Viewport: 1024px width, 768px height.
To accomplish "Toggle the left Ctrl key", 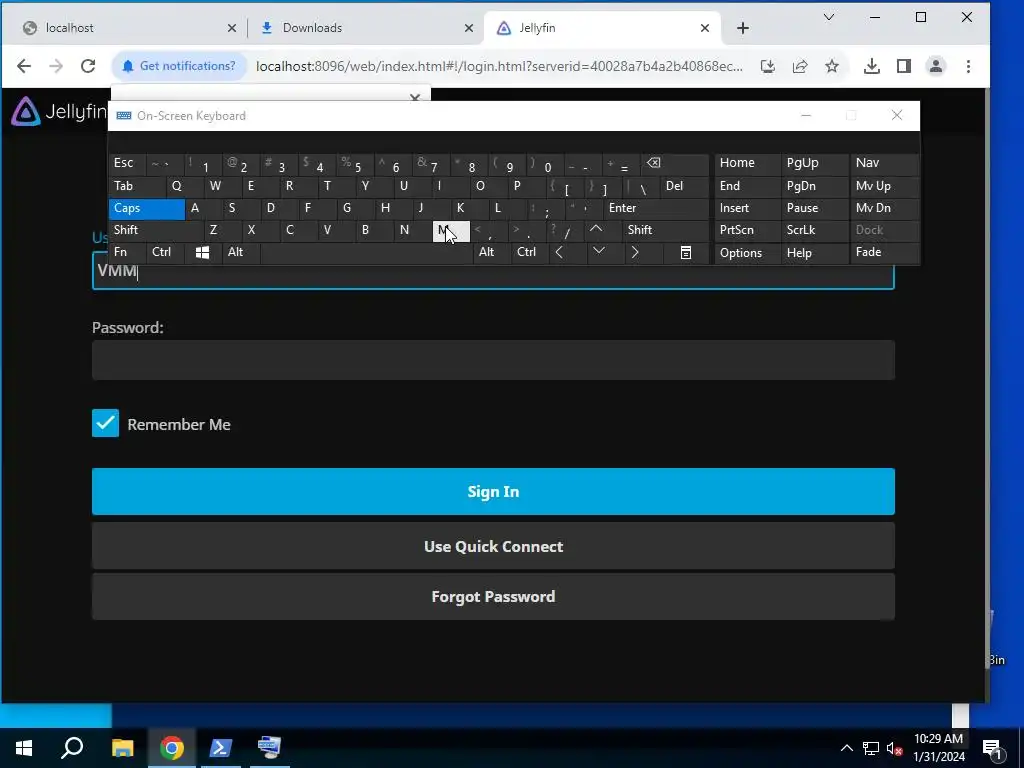I will coord(166,252).
